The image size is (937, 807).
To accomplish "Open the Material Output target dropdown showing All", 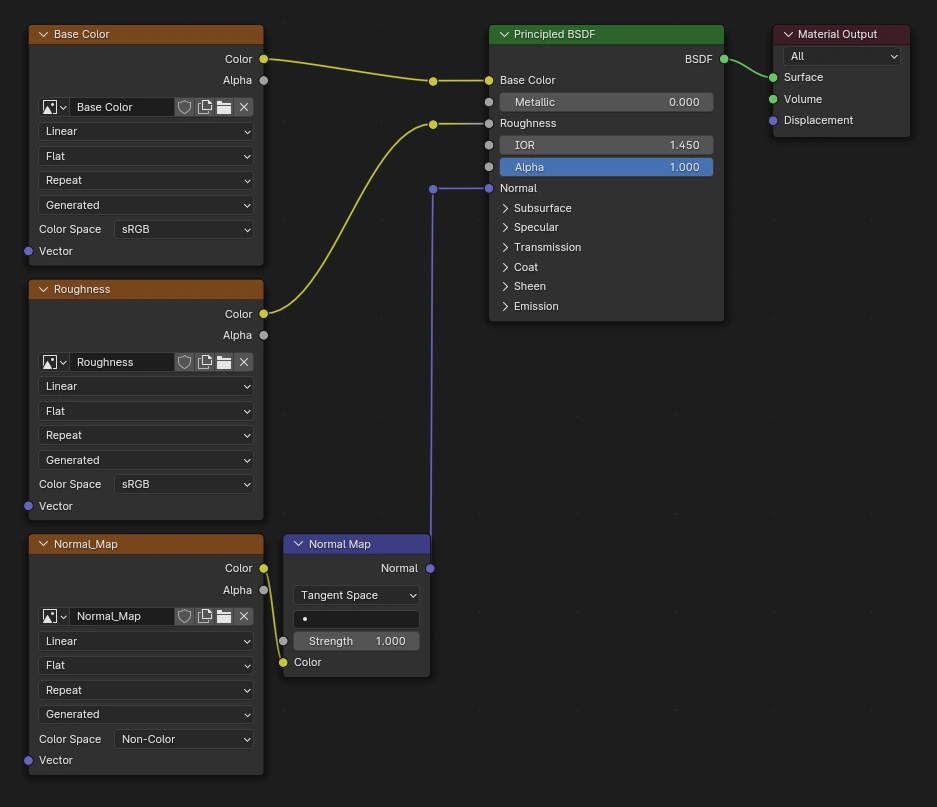I will [x=841, y=57].
